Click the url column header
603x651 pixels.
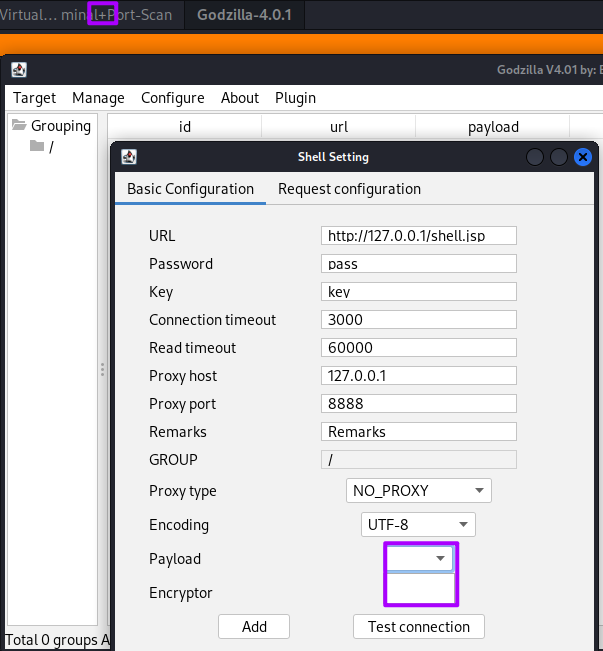[338, 127]
